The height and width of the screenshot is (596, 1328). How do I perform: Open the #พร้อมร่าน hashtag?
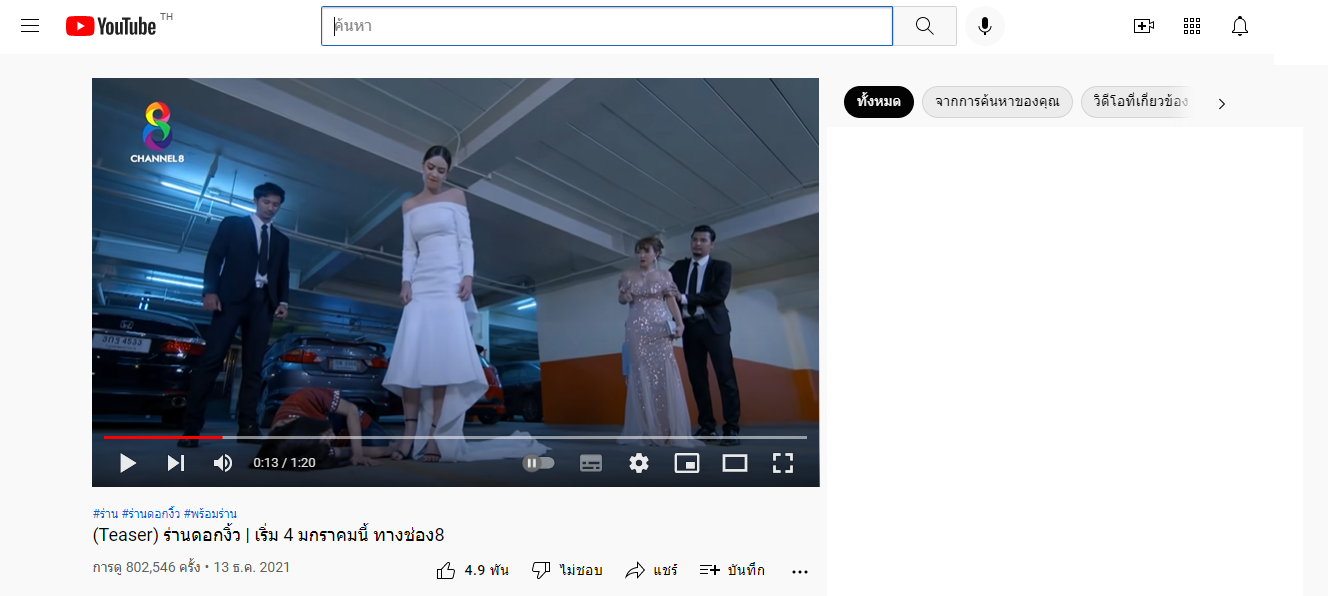(x=210, y=514)
